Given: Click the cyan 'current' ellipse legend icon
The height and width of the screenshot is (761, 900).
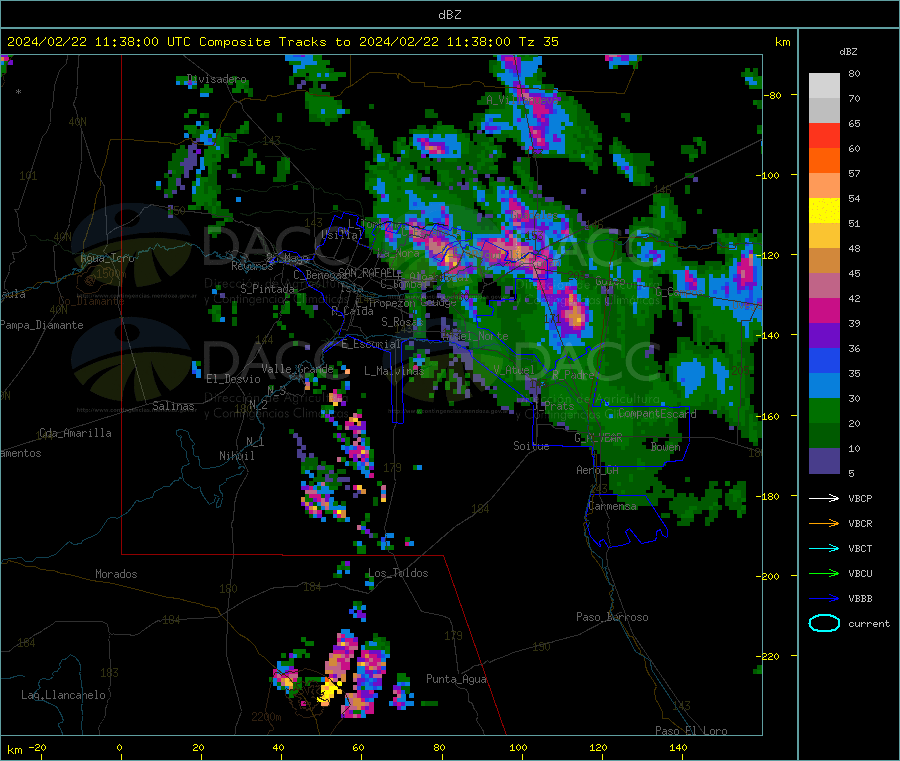Looking at the screenshot, I should tap(824, 623).
